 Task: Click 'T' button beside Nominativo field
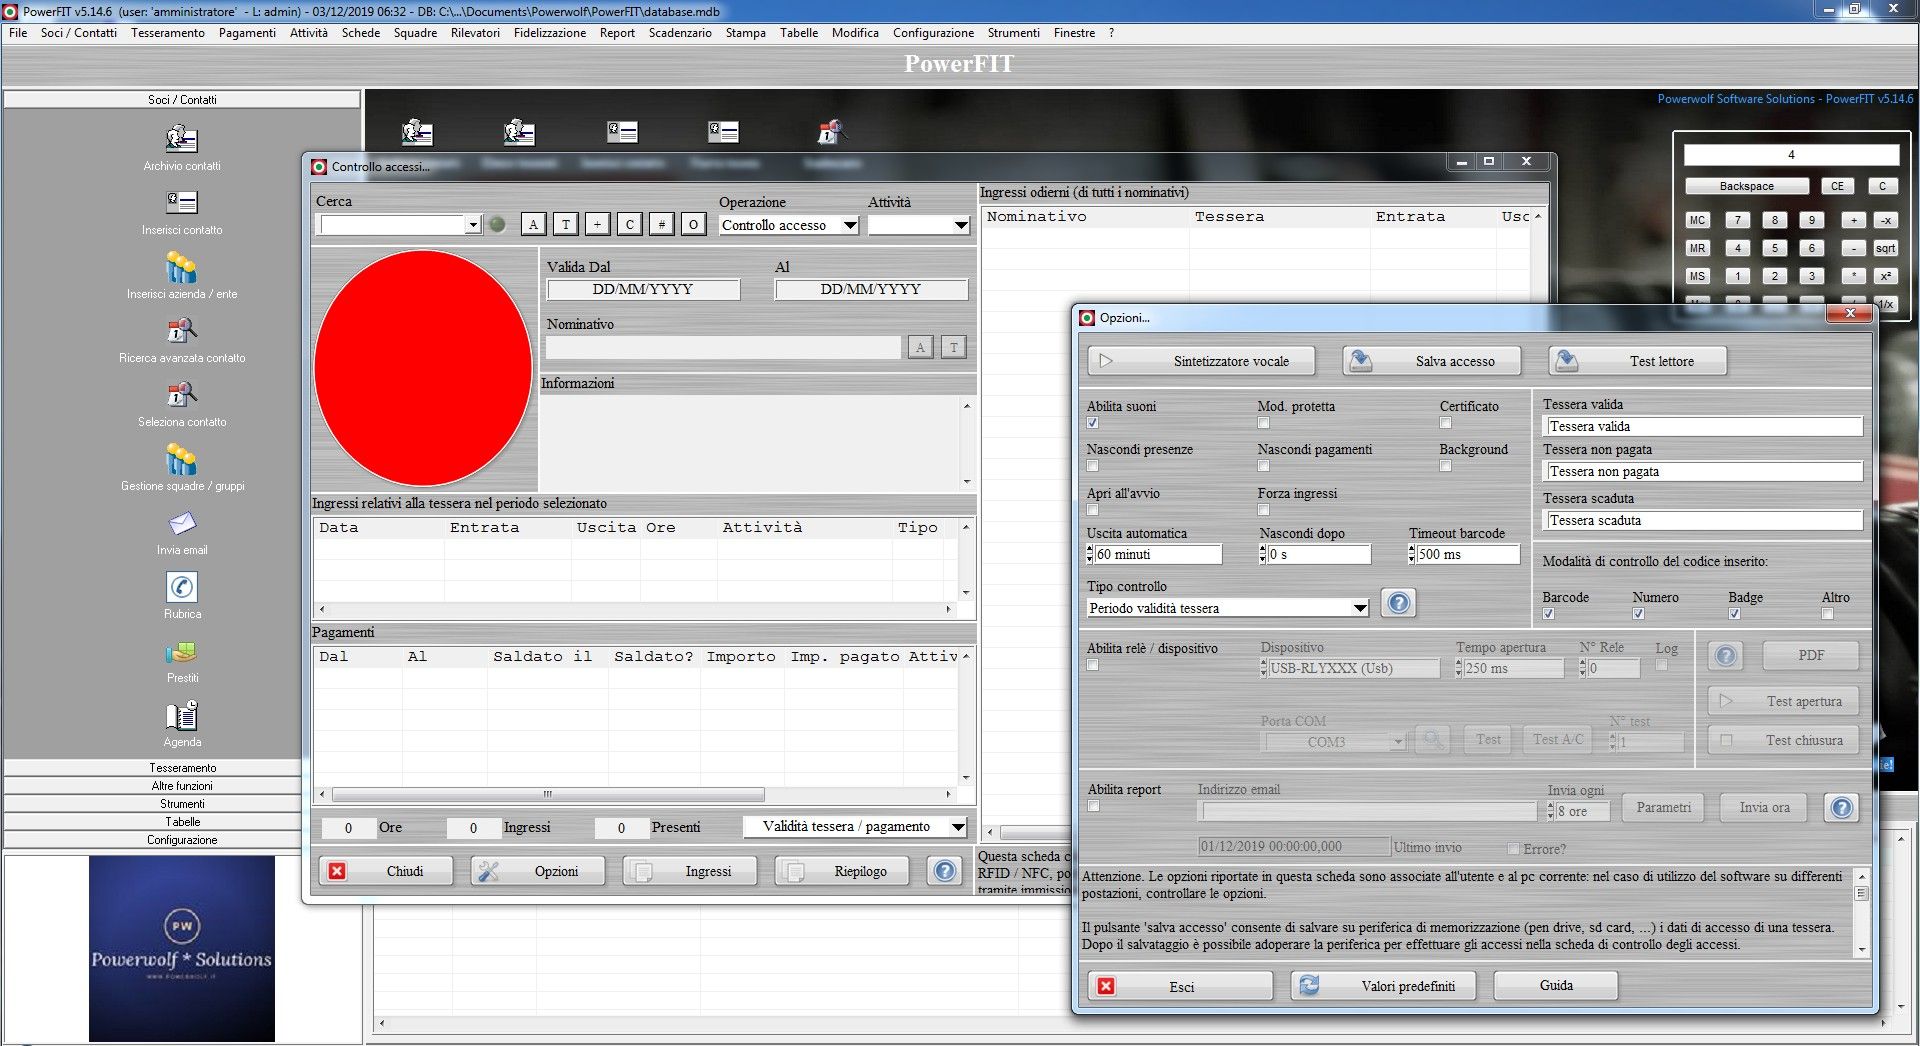954,347
